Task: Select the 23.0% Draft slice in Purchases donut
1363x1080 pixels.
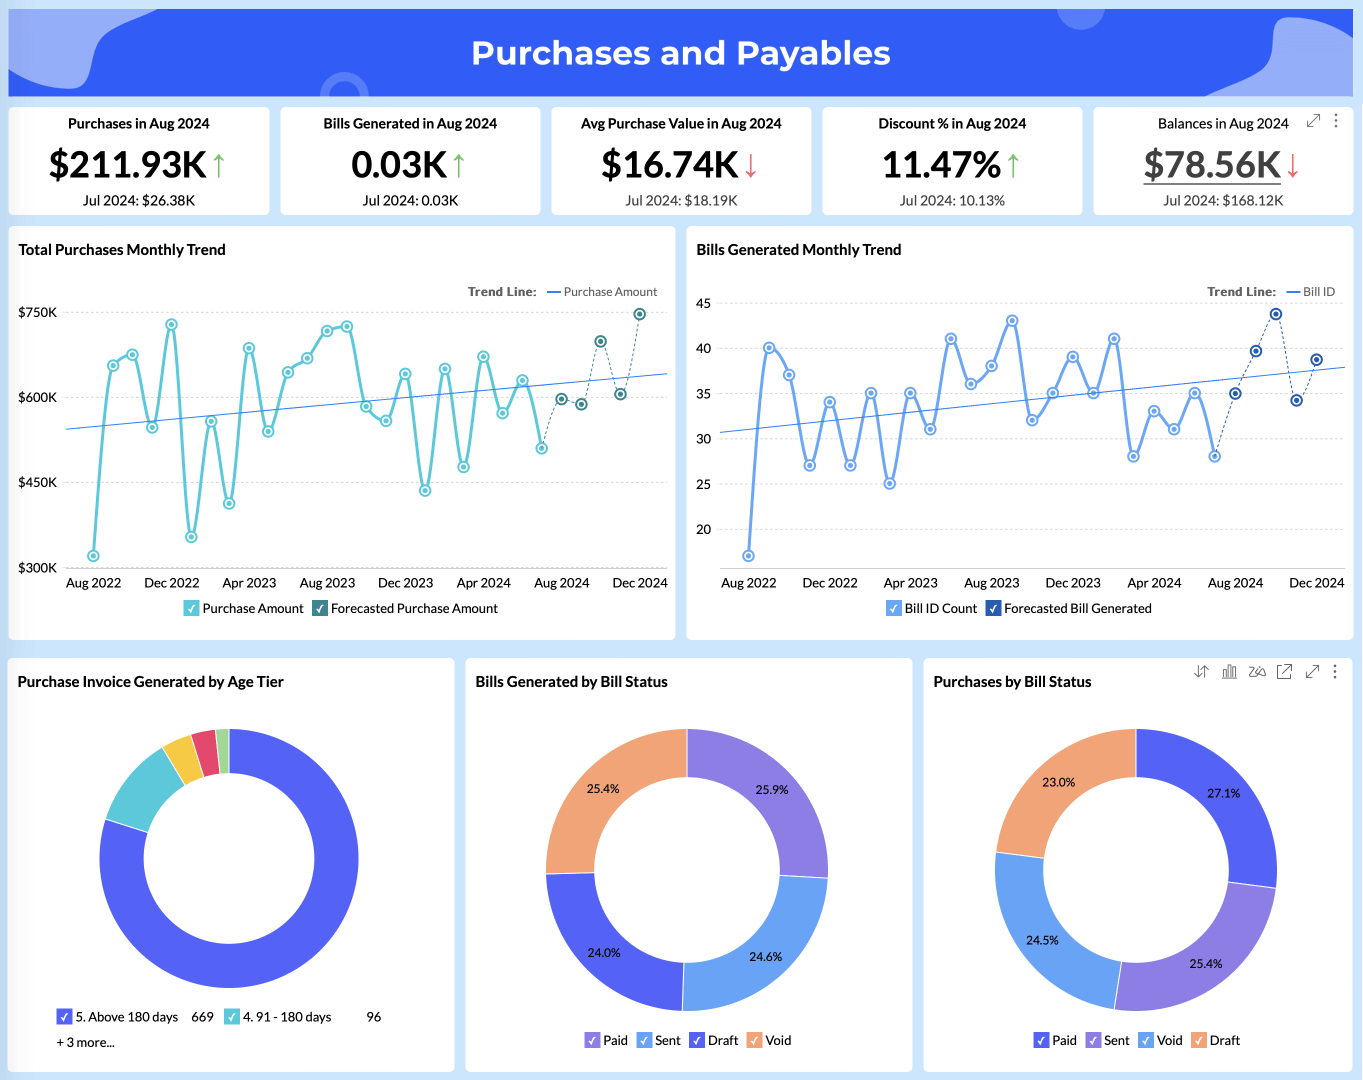Action: [x=1058, y=782]
